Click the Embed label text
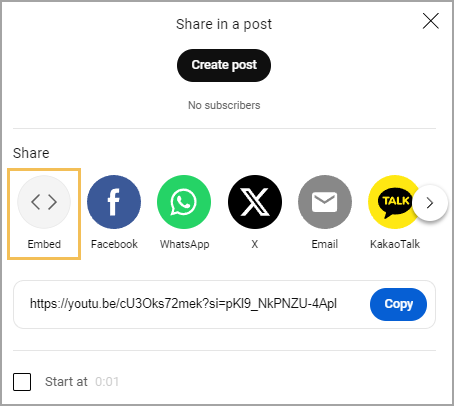The width and height of the screenshot is (454, 406). 44,244
